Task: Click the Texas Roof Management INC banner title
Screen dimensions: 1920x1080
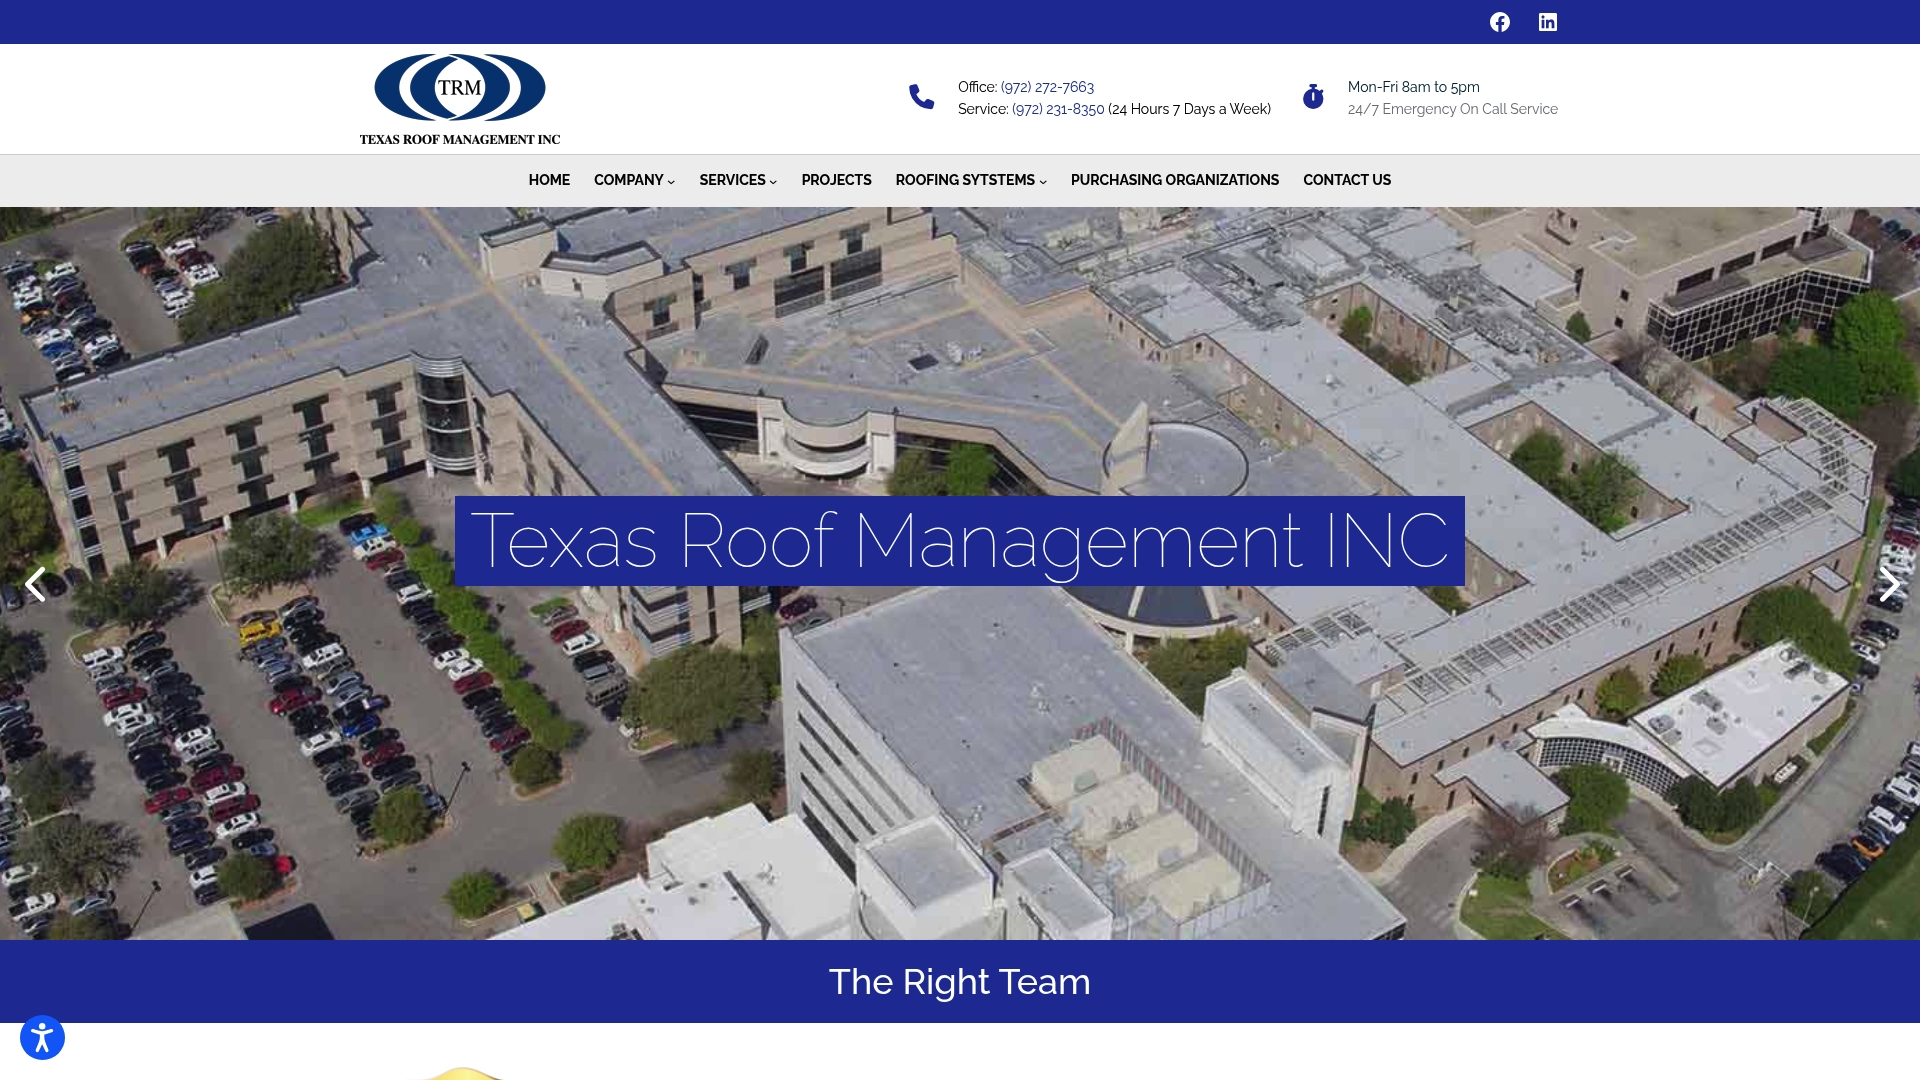Action: point(959,541)
